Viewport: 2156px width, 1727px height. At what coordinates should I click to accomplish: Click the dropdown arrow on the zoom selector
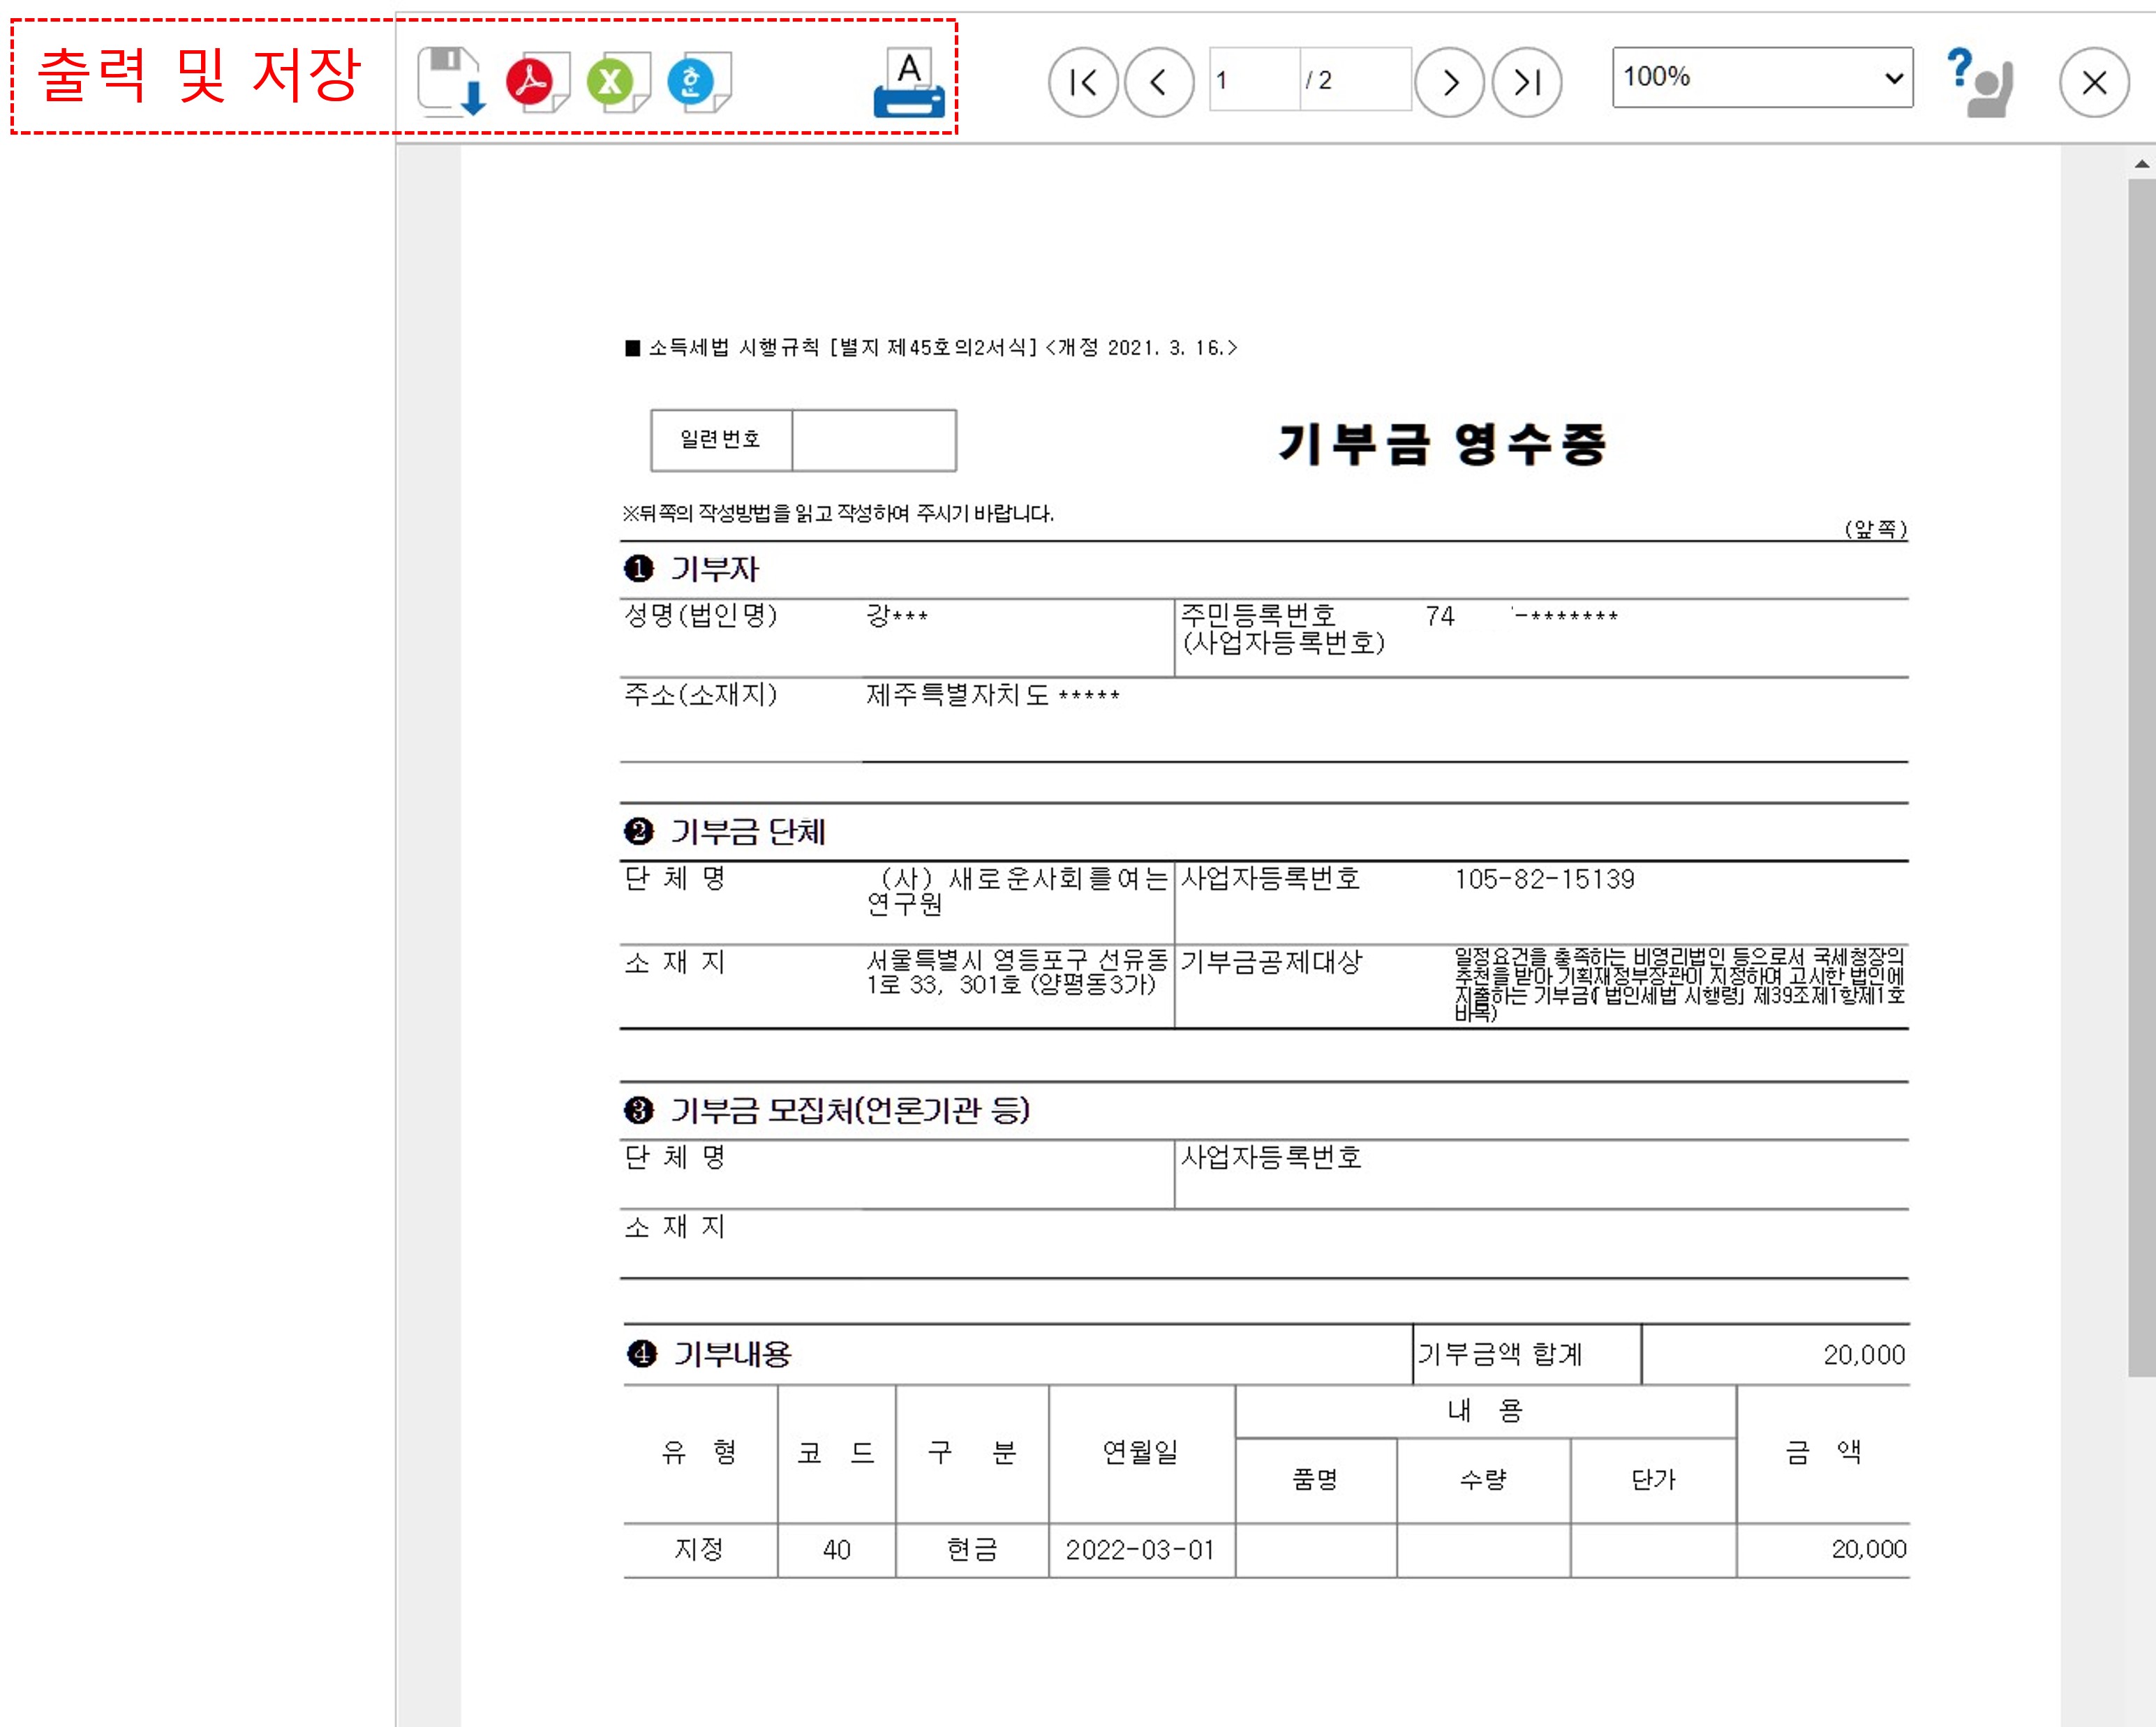tap(1893, 78)
